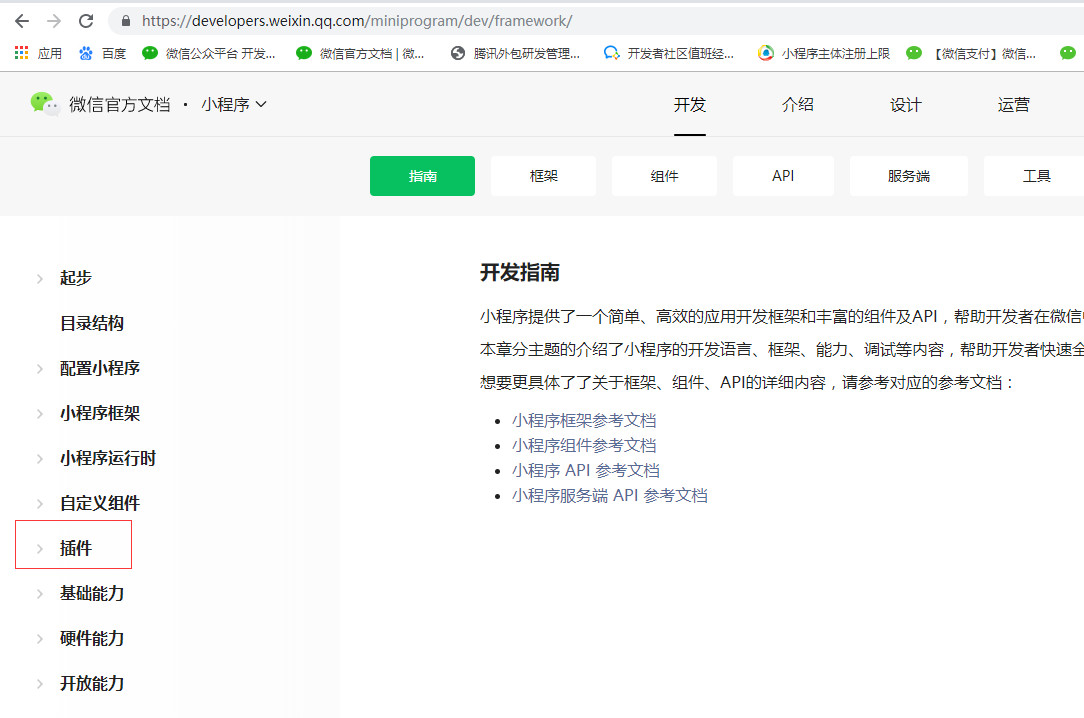Click the browser forward arrow
Screen dimensions: 1084x718
coord(54,21)
